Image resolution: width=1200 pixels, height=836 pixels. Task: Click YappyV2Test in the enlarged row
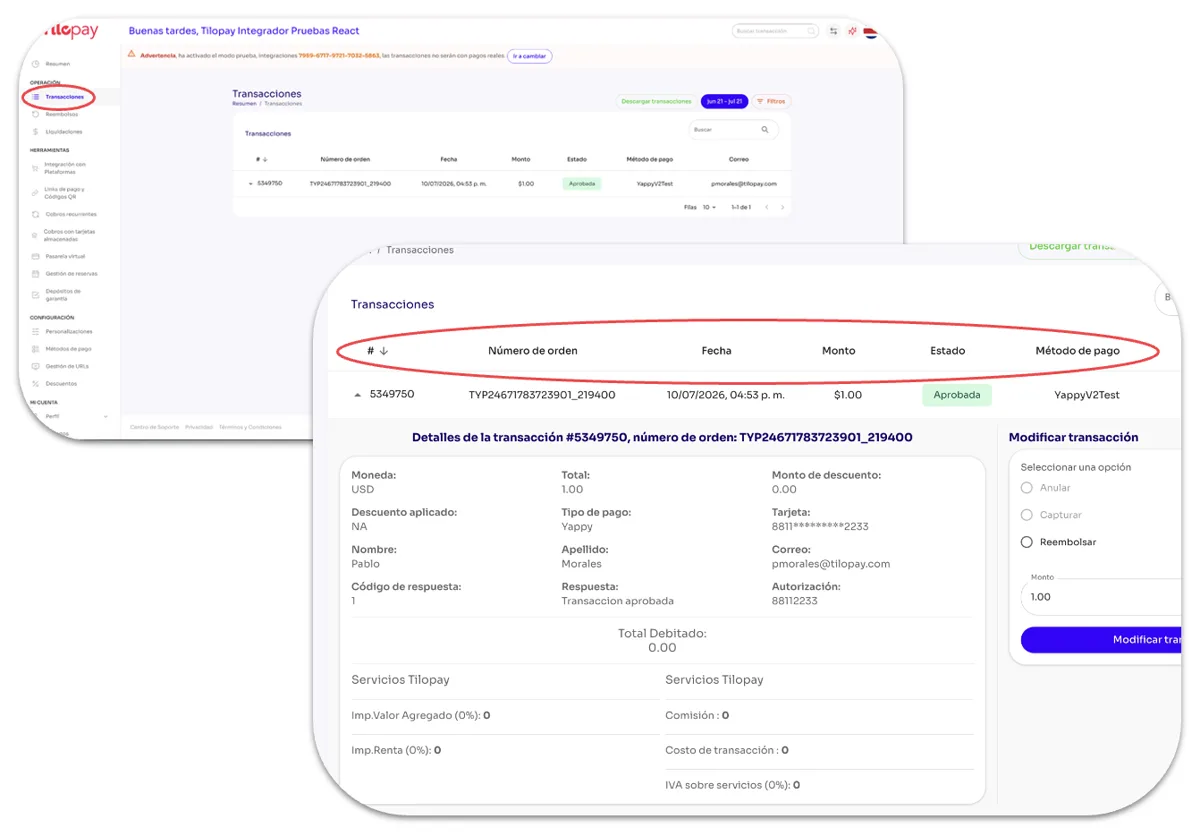[1087, 395]
